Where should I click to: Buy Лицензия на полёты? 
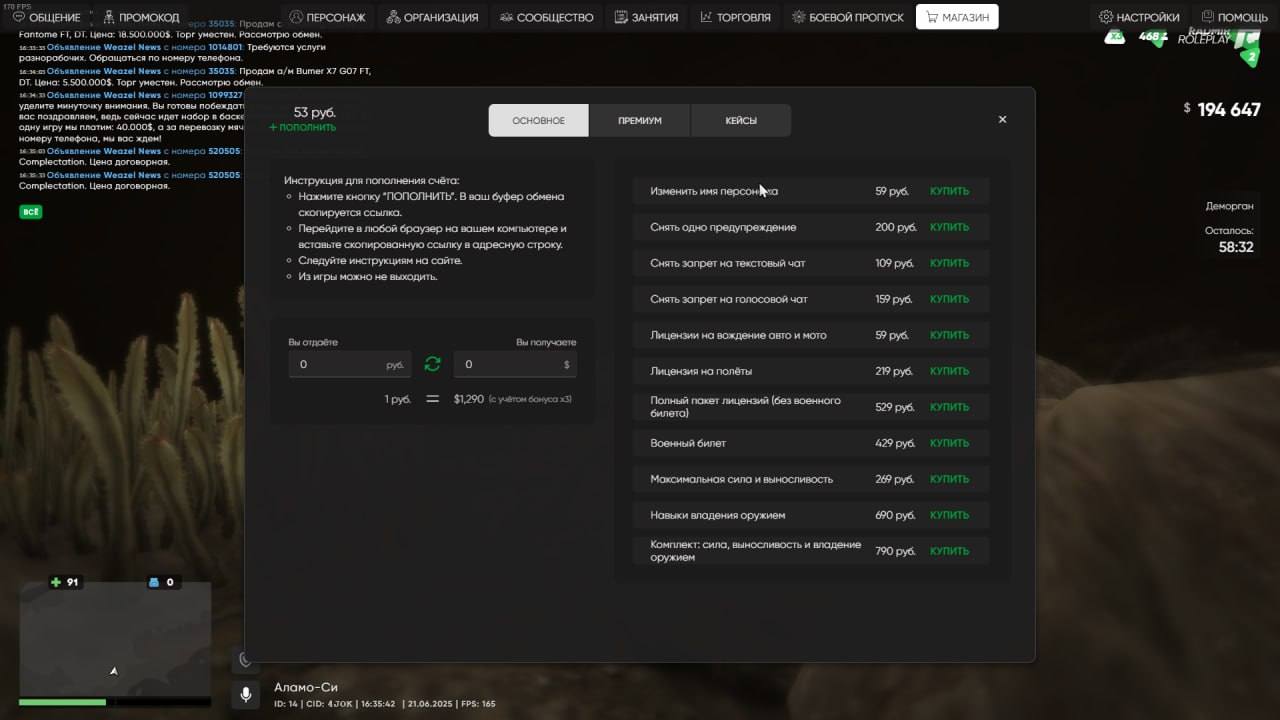pos(949,371)
